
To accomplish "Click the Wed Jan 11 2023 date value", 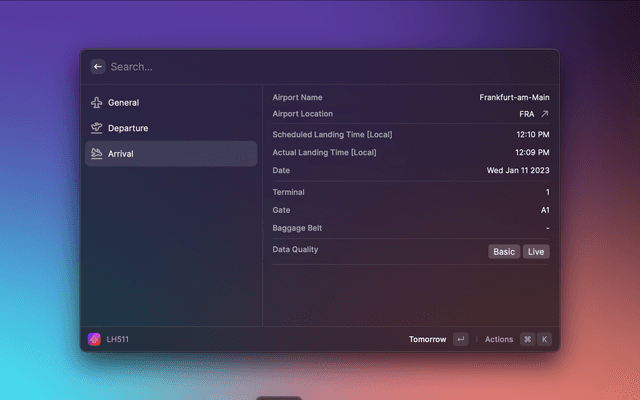I will point(518,170).
